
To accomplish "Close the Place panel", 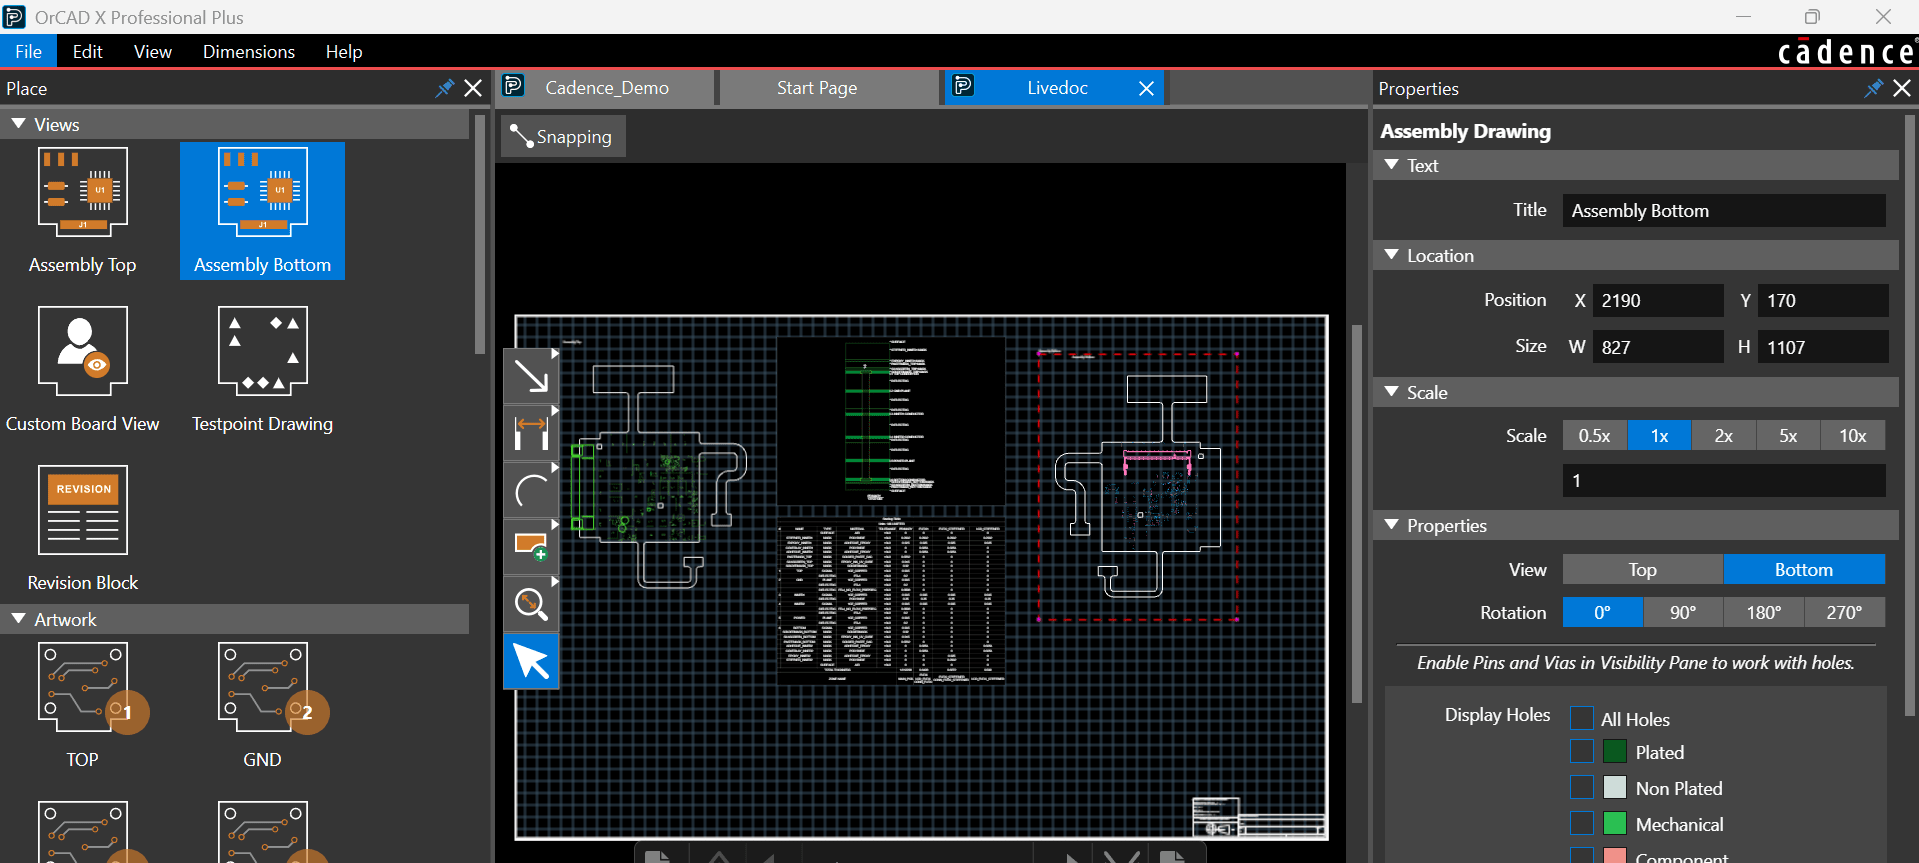I will point(473,88).
